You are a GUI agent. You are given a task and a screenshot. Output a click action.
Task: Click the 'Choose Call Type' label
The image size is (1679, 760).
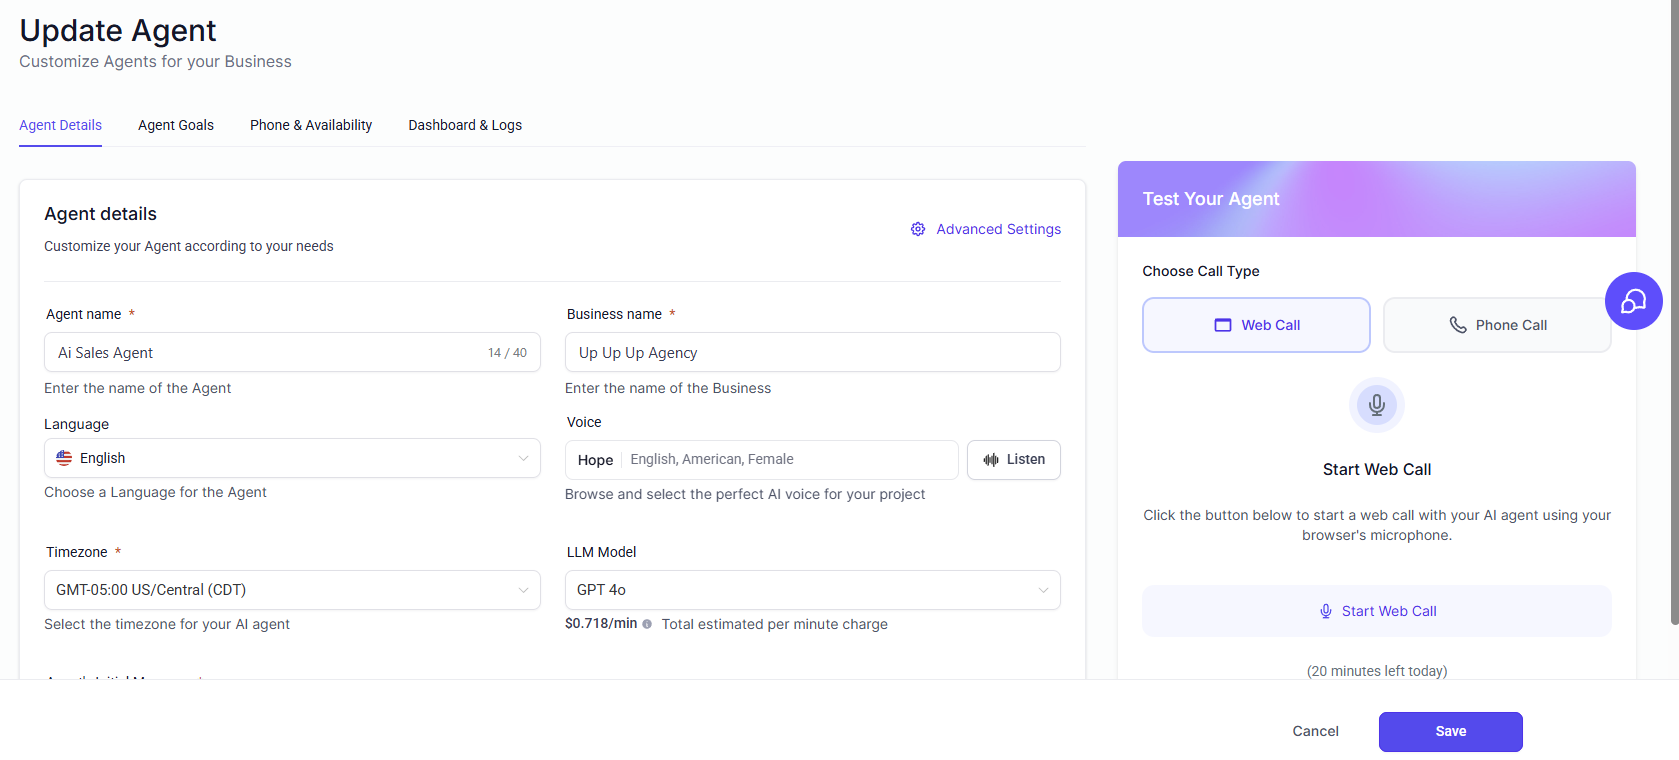tap(1201, 271)
